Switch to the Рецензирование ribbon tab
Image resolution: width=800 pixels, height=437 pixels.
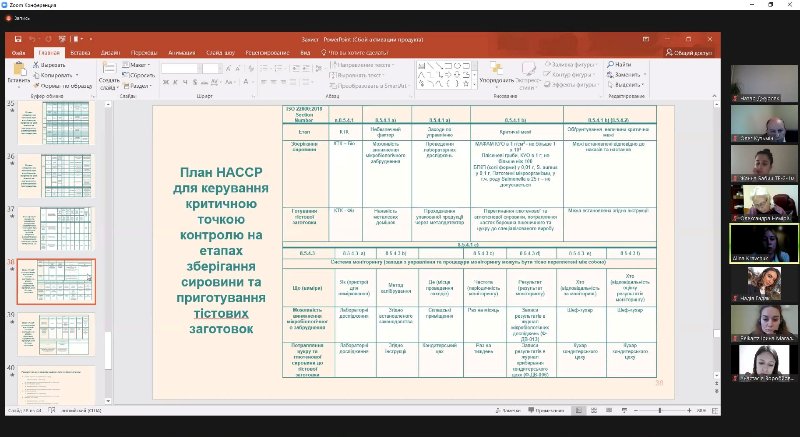pos(267,53)
